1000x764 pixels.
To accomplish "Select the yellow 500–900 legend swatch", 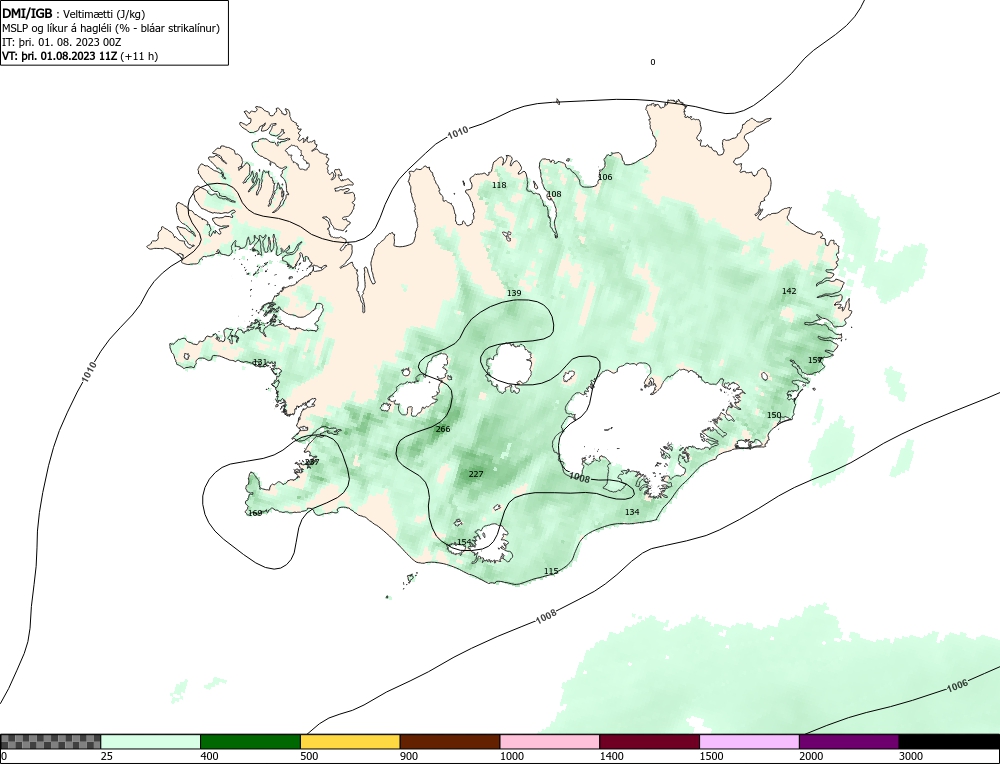I will click(350, 741).
